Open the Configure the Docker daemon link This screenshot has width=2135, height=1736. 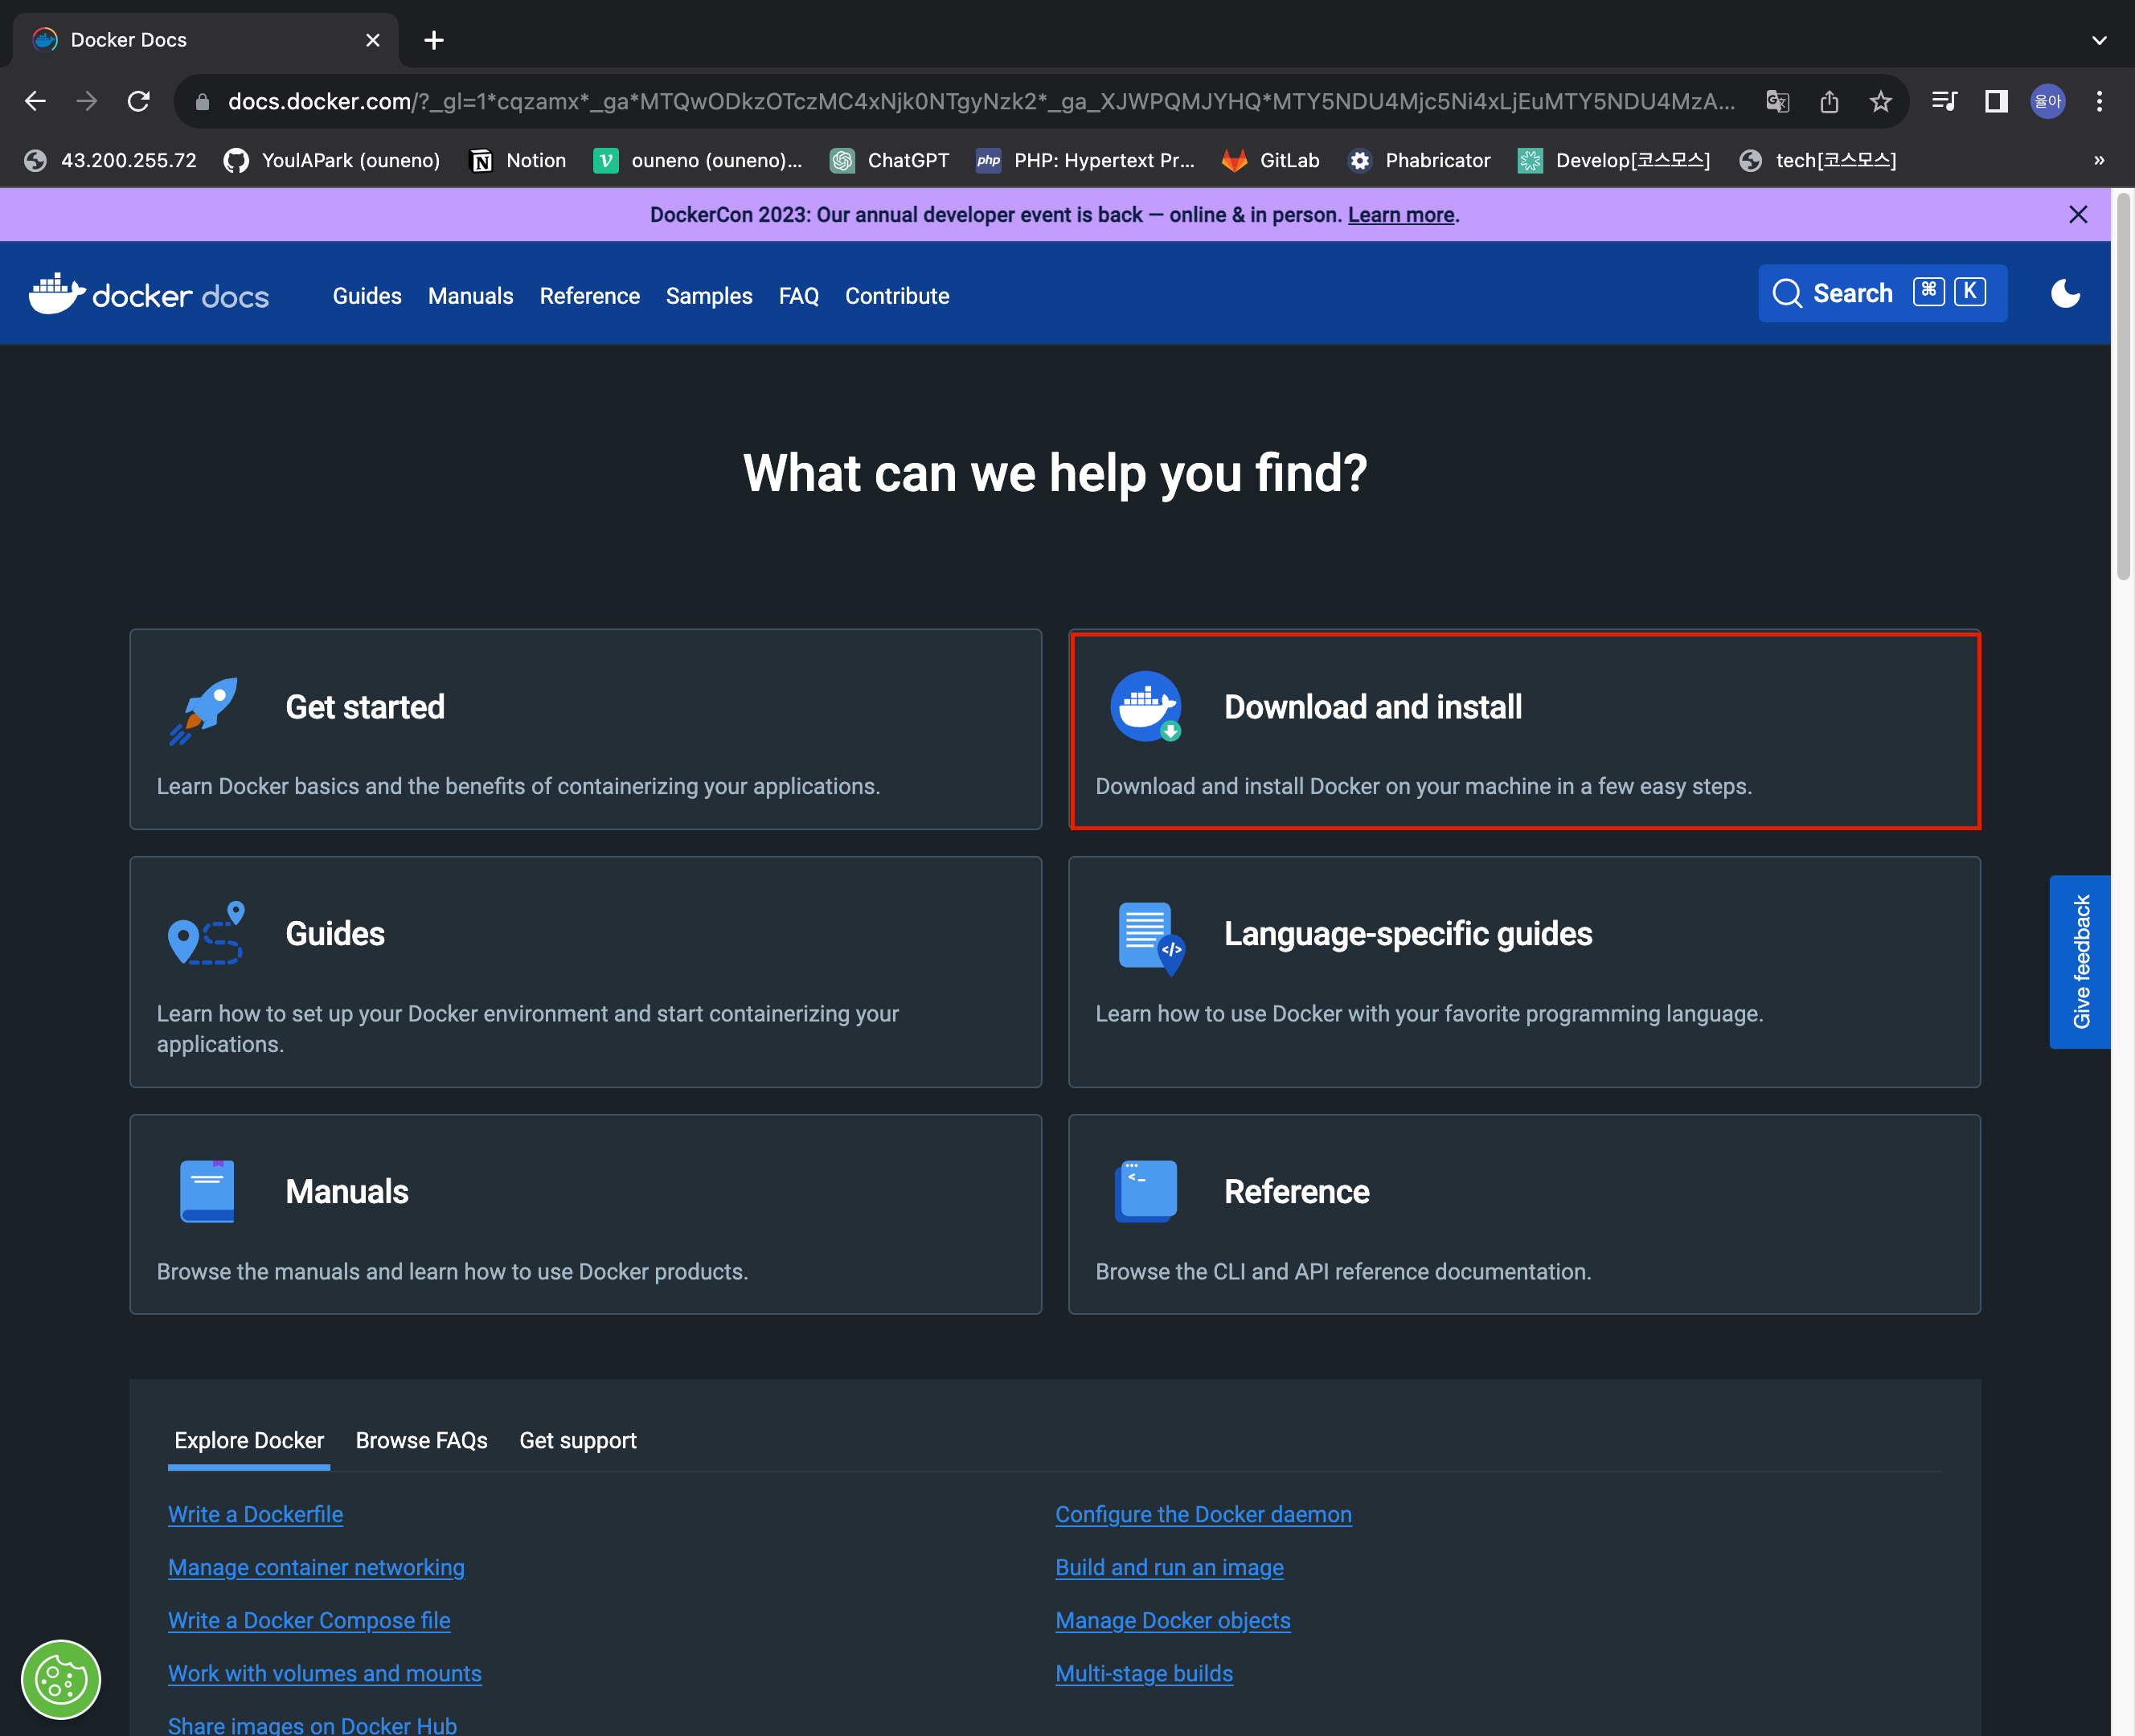point(1203,1515)
